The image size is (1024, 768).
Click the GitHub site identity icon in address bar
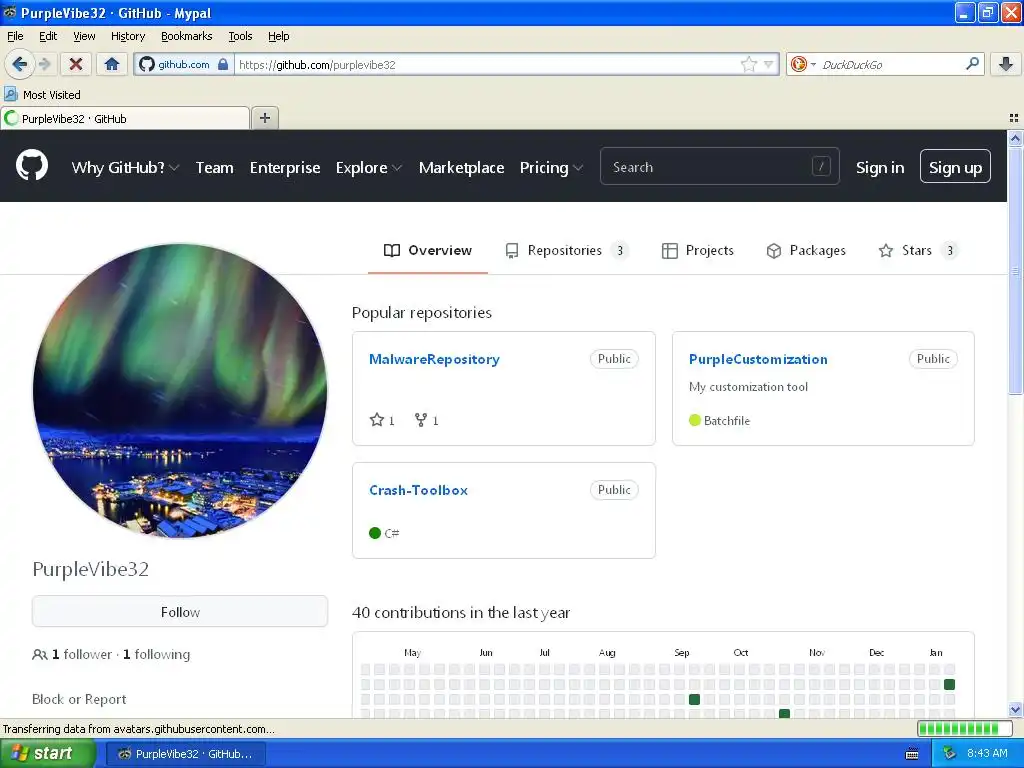pos(147,64)
